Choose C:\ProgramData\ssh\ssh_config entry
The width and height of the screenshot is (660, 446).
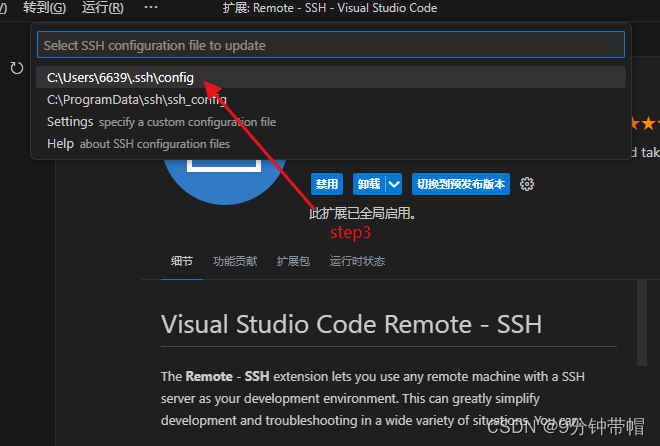tap(331, 100)
